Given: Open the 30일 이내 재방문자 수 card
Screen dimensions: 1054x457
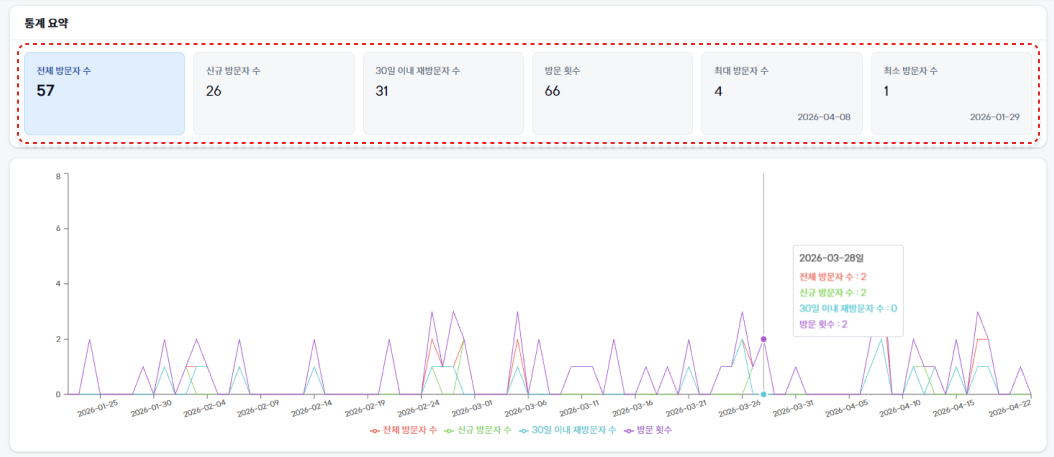Looking at the screenshot, I should point(442,93).
